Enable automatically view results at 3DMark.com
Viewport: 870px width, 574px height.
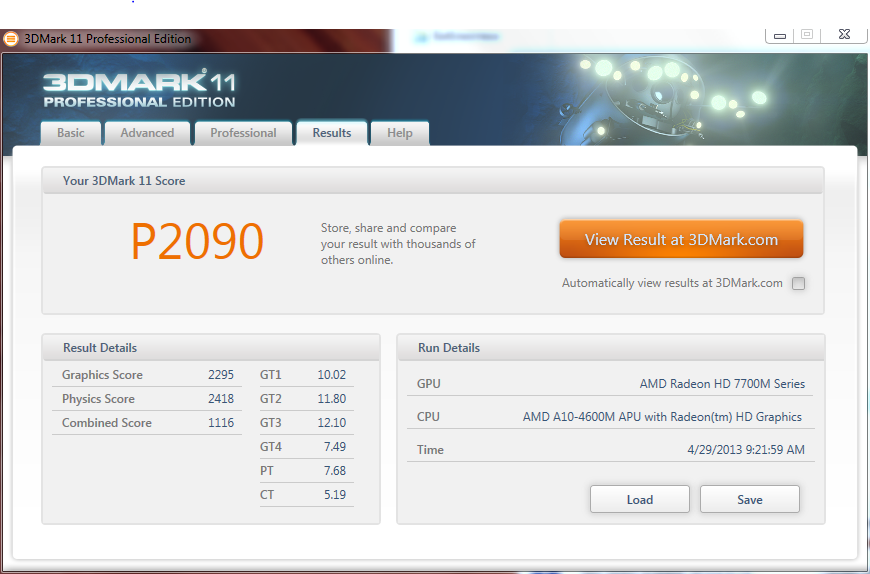(798, 283)
